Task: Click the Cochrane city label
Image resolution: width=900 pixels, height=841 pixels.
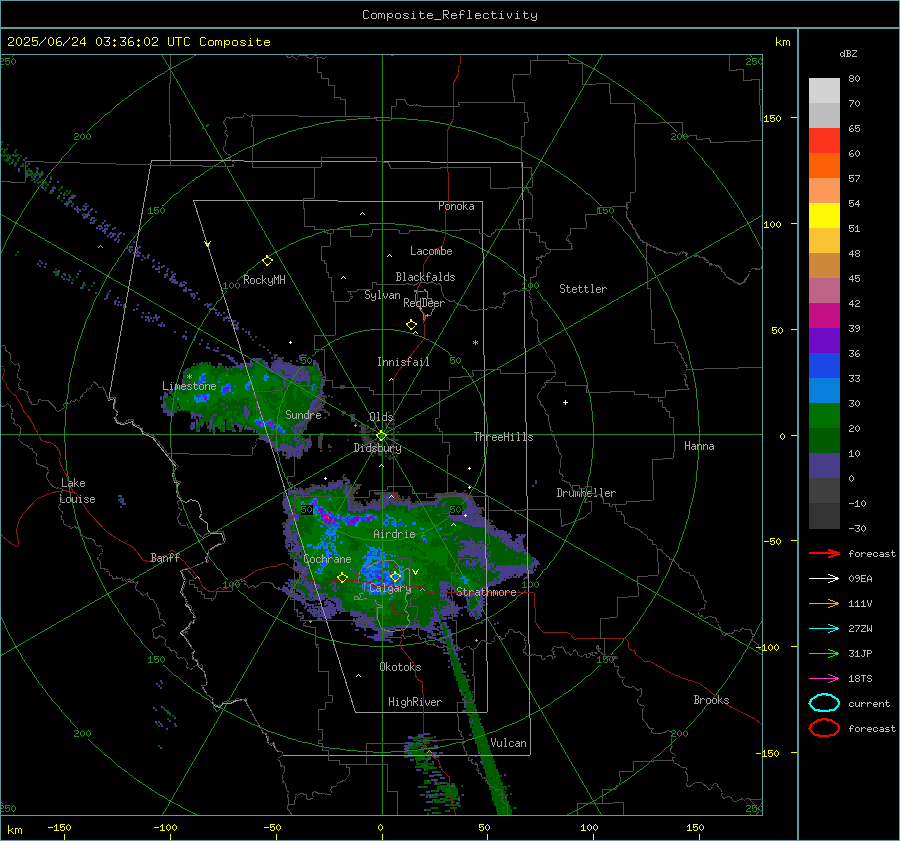Action: click(x=327, y=559)
